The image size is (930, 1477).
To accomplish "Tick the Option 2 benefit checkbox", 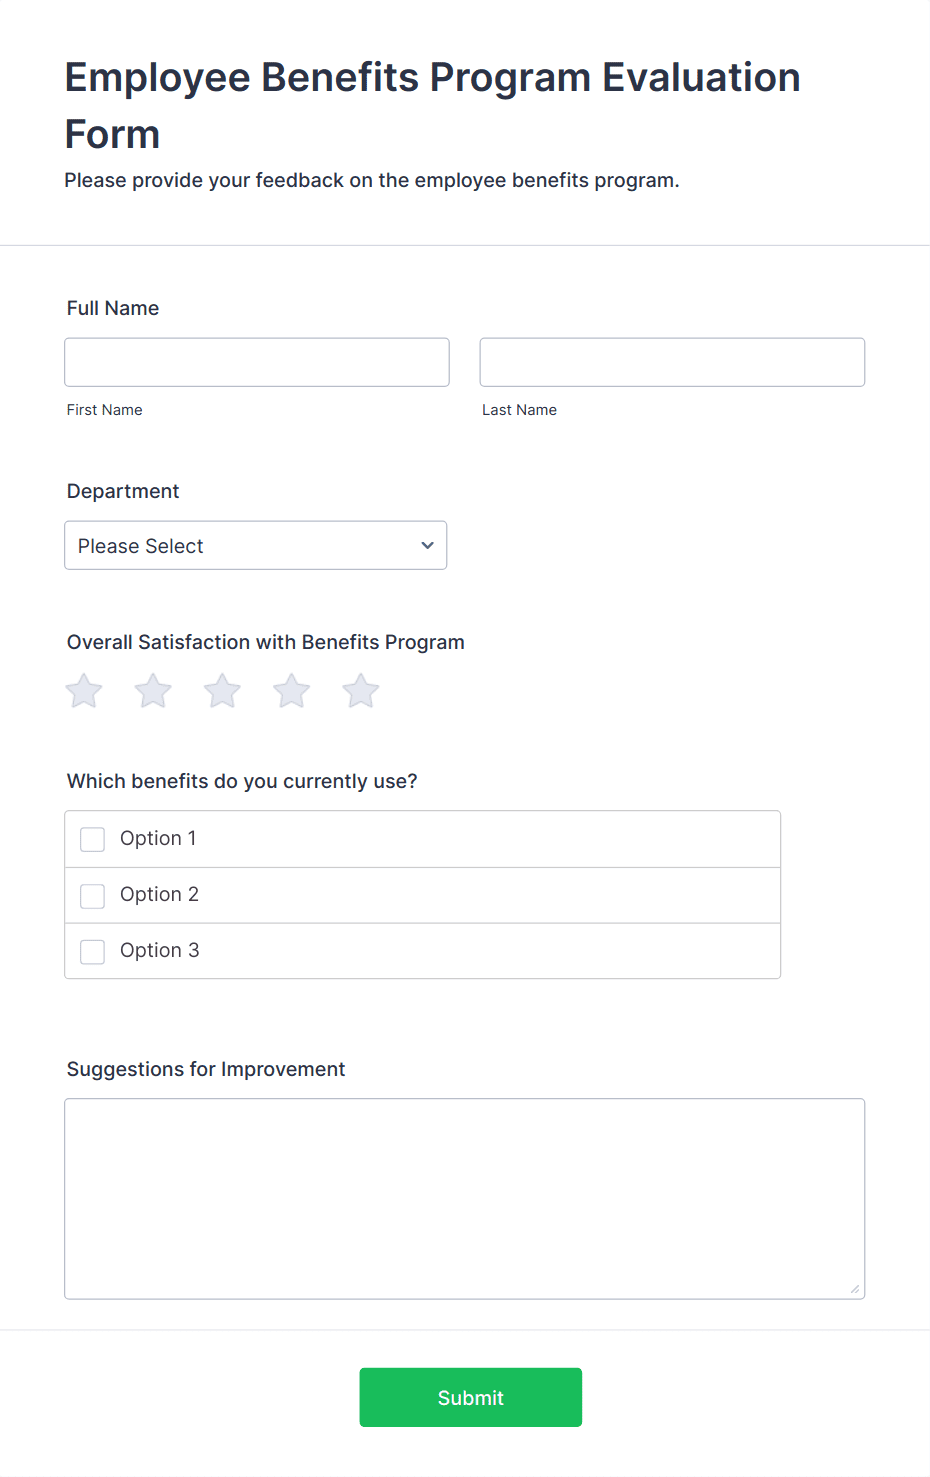I will [x=93, y=895].
